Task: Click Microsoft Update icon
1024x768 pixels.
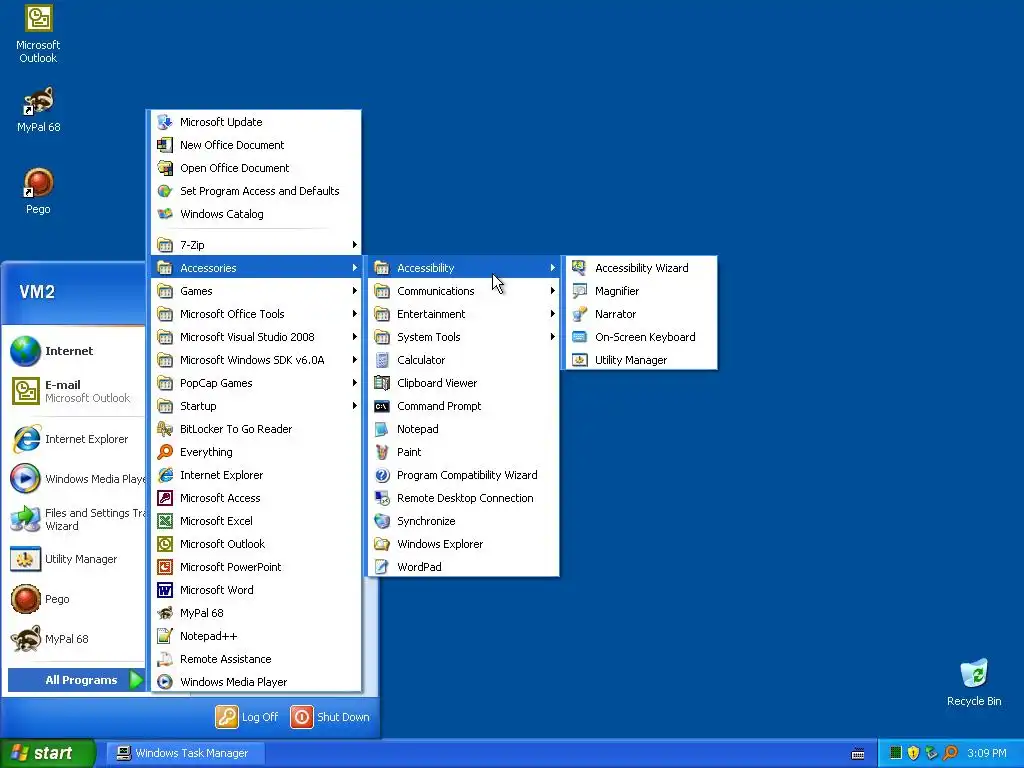Action: coord(165,122)
